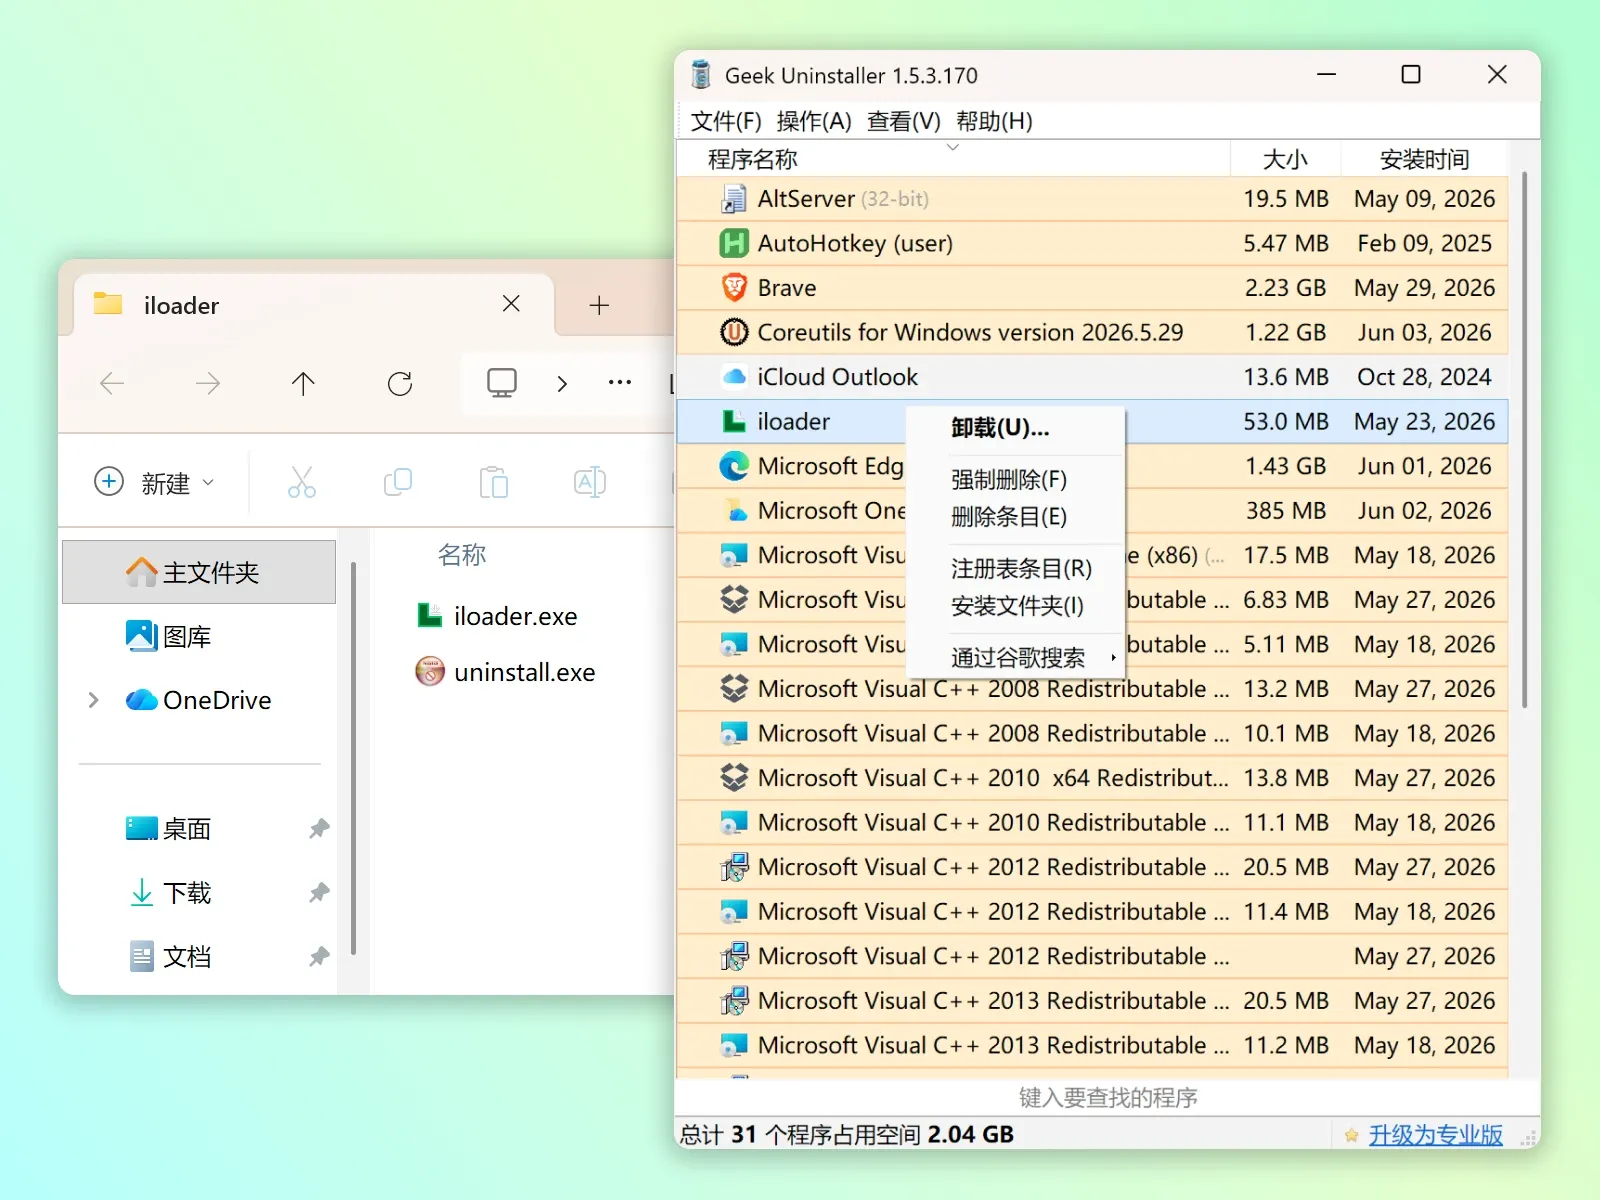Expand the OneDrive tree node
1600x1200 pixels.
[93, 700]
